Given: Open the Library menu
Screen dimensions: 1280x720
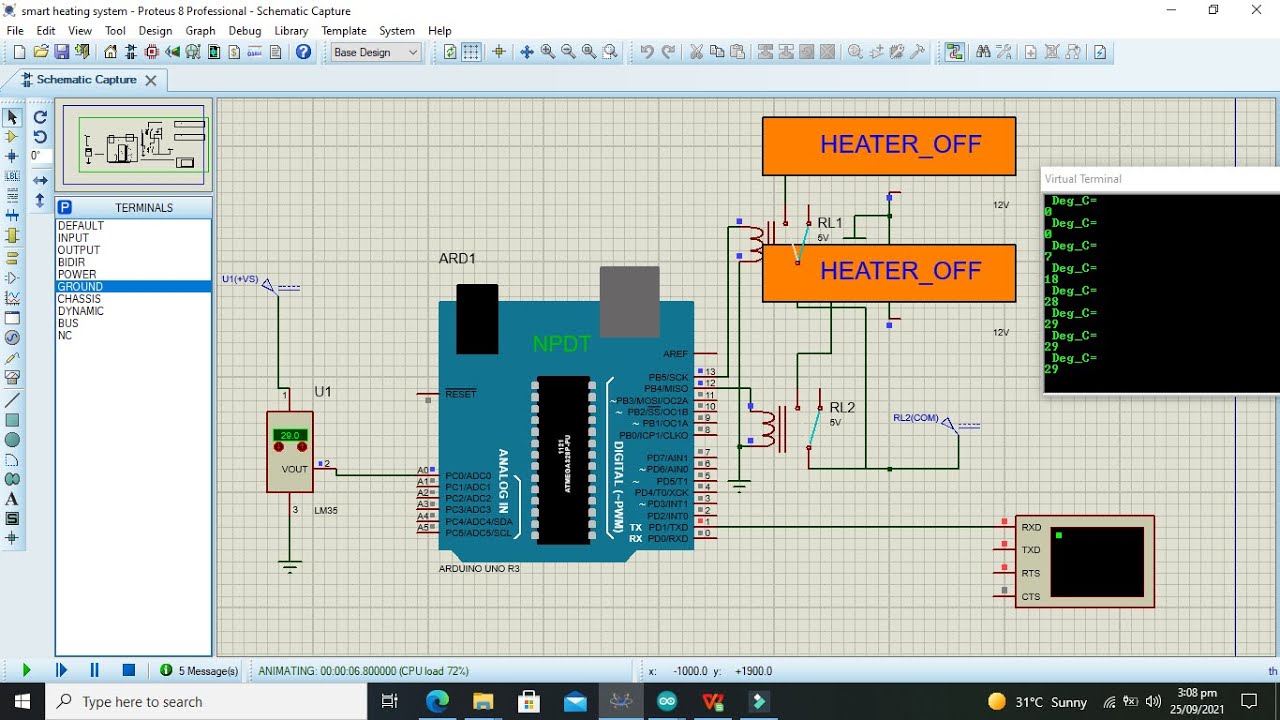Looking at the screenshot, I should pyautogui.click(x=291, y=31).
